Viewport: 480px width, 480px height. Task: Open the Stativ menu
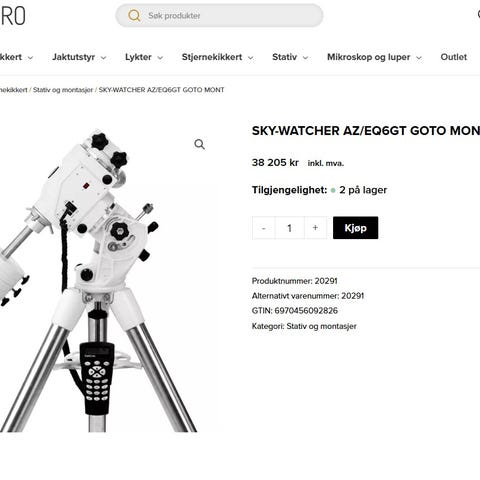coord(284,57)
